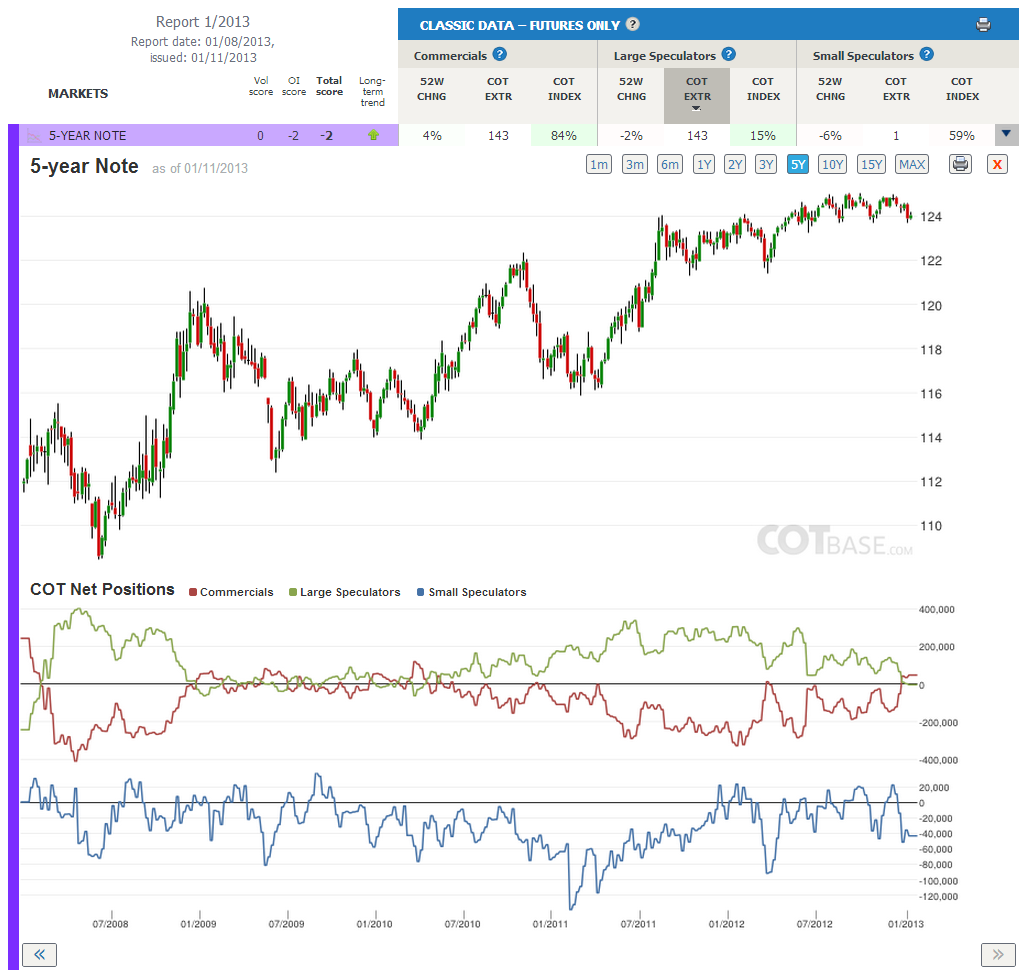
Task: Click the small chart icon beside 5-YEAR NOTE
Action: (x=33, y=136)
